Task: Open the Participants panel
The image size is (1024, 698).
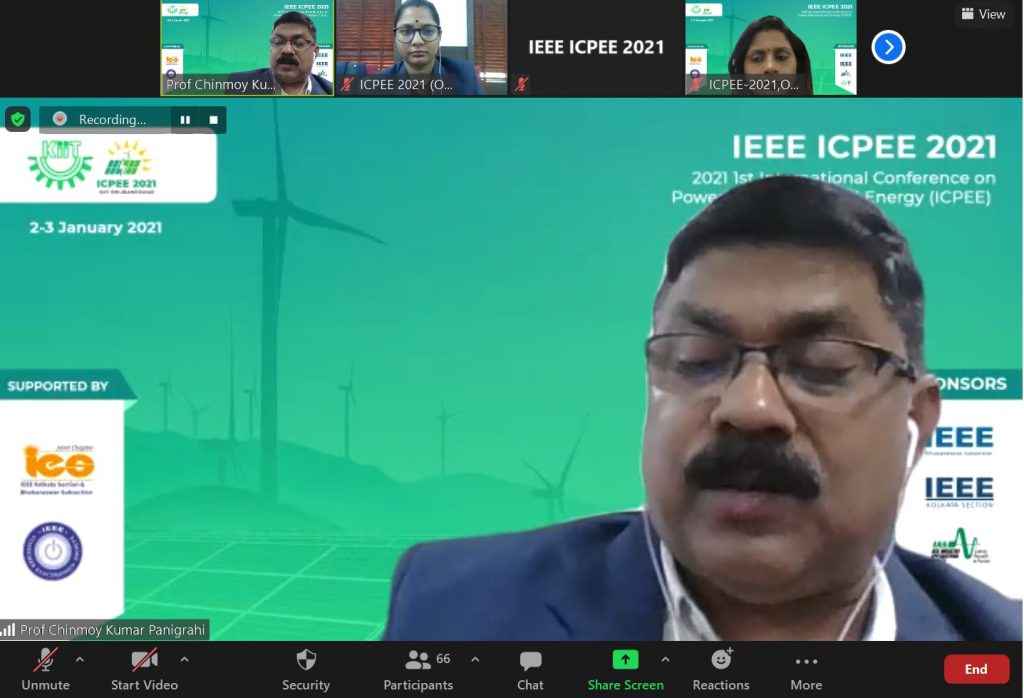Action: point(419,668)
